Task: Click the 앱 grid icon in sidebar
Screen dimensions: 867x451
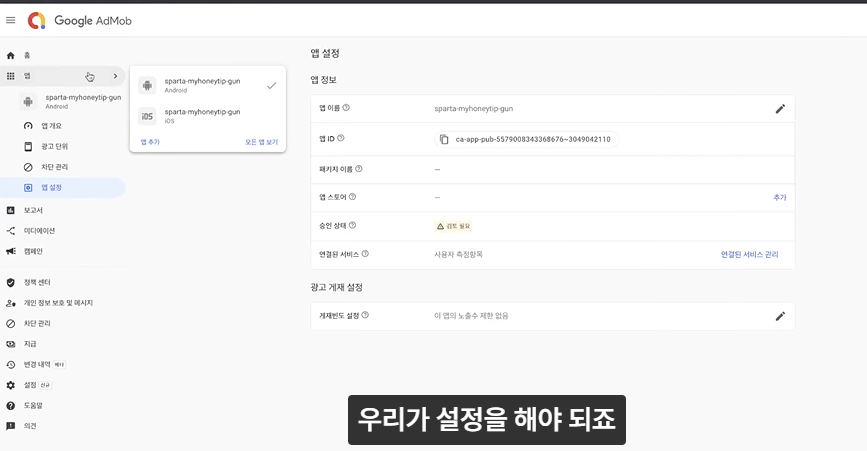Action: coord(11,76)
